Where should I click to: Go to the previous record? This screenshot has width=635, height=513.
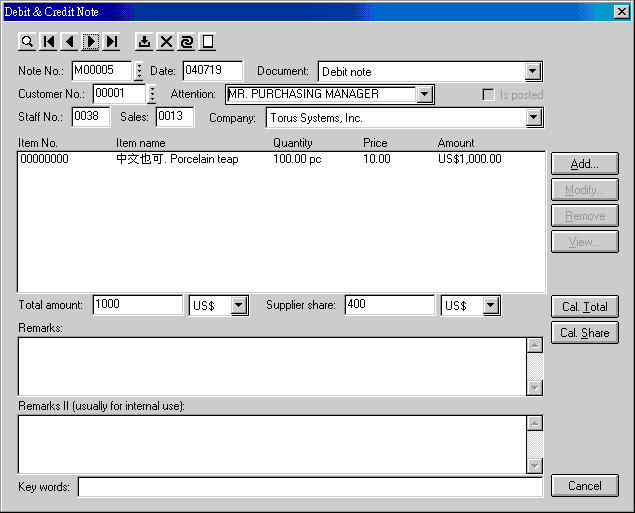tap(70, 42)
